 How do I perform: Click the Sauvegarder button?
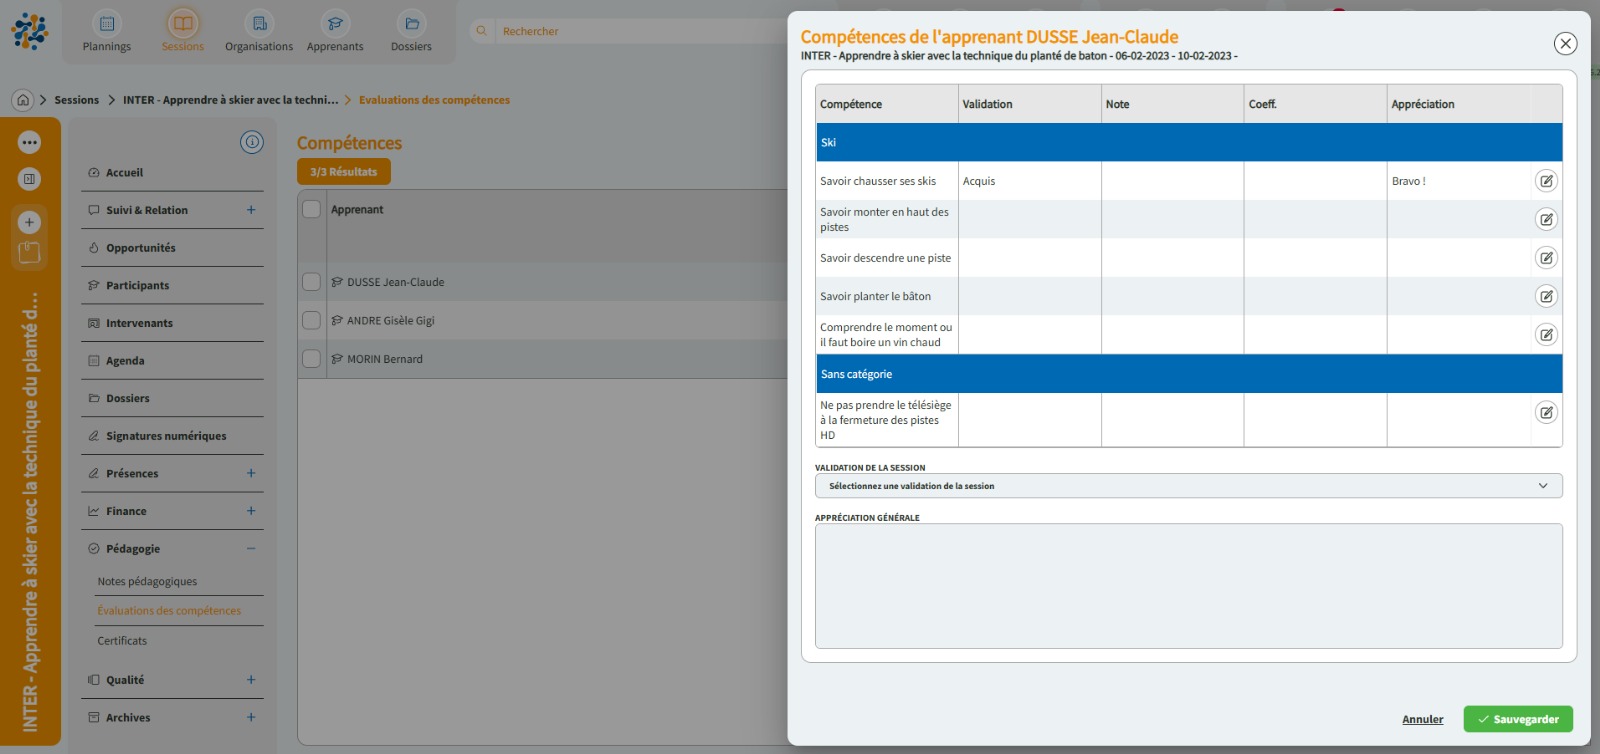pos(1517,719)
